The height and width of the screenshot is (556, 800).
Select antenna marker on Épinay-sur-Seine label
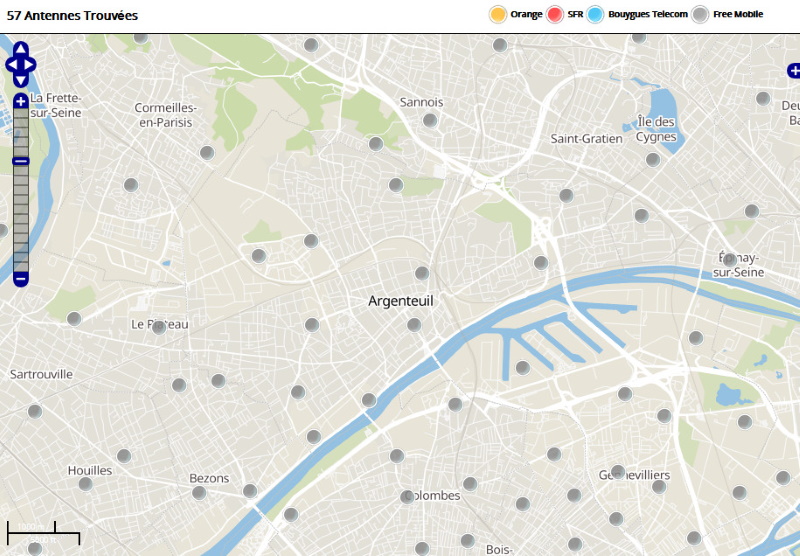coord(730,260)
